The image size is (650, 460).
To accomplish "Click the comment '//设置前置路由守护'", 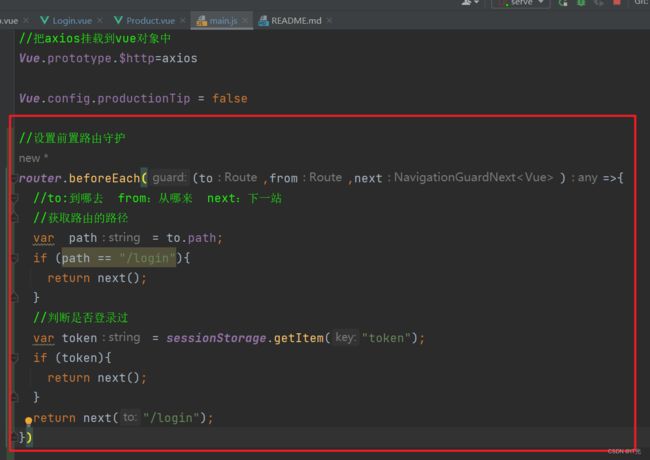I will (x=72, y=138).
